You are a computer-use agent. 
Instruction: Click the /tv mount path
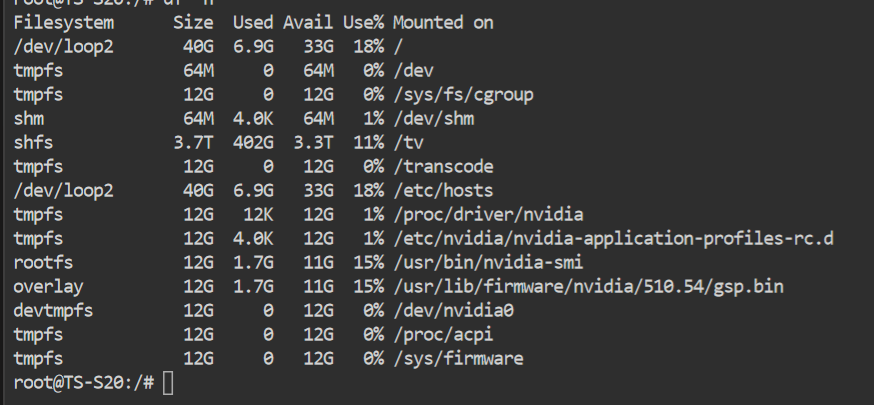pos(409,143)
